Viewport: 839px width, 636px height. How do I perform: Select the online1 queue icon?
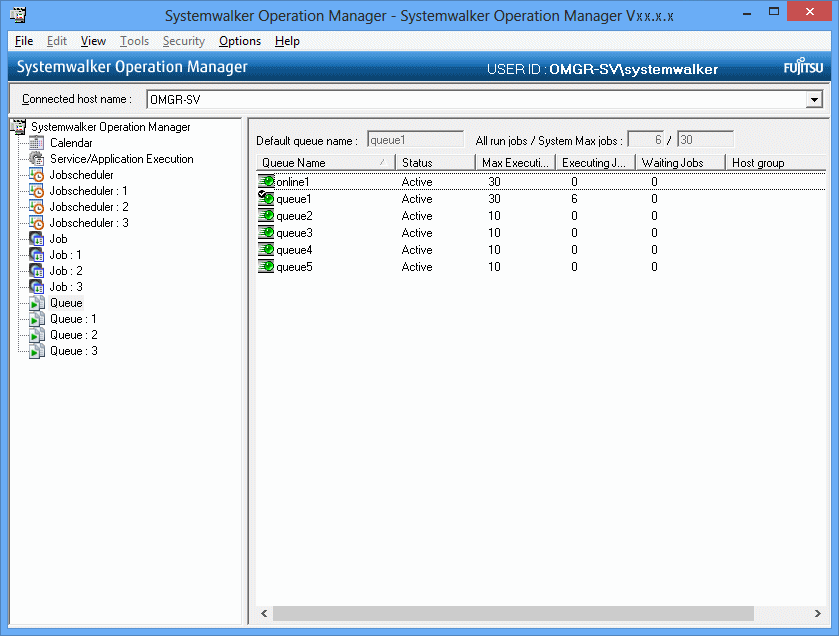coord(266,181)
